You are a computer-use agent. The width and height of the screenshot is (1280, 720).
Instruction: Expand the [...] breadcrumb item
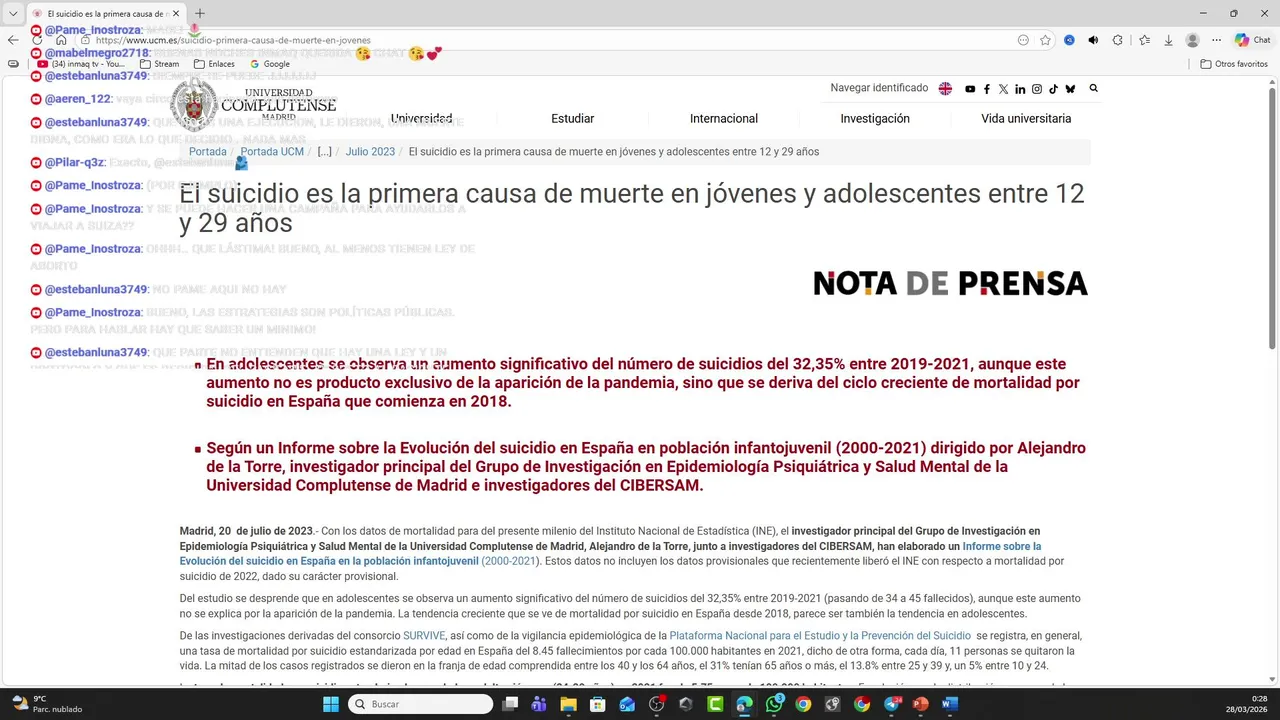click(x=325, y=152)
